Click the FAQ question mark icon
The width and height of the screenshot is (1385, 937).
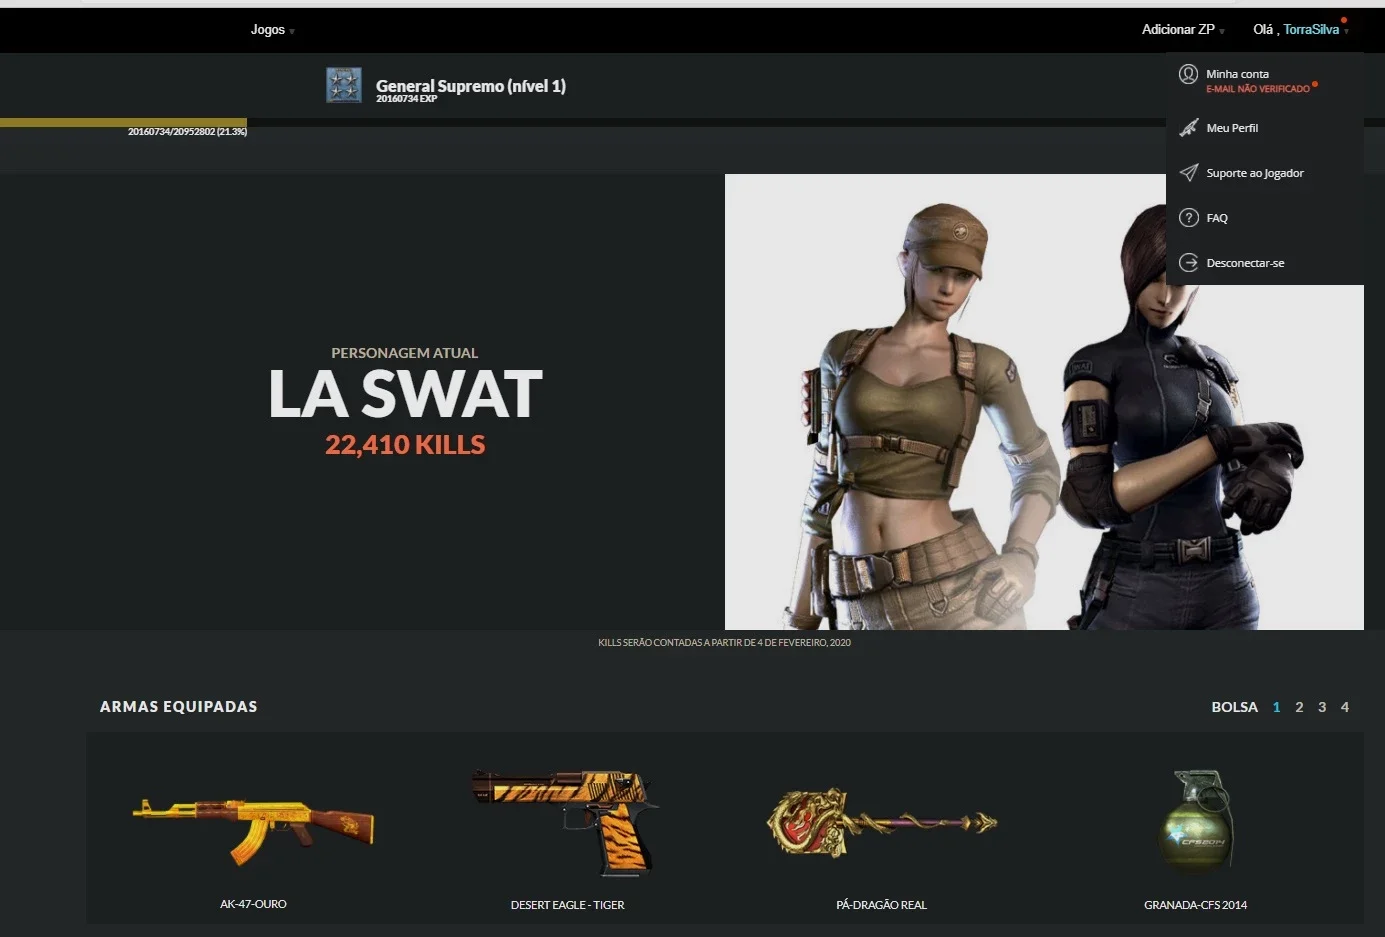tap(1188, 218)
